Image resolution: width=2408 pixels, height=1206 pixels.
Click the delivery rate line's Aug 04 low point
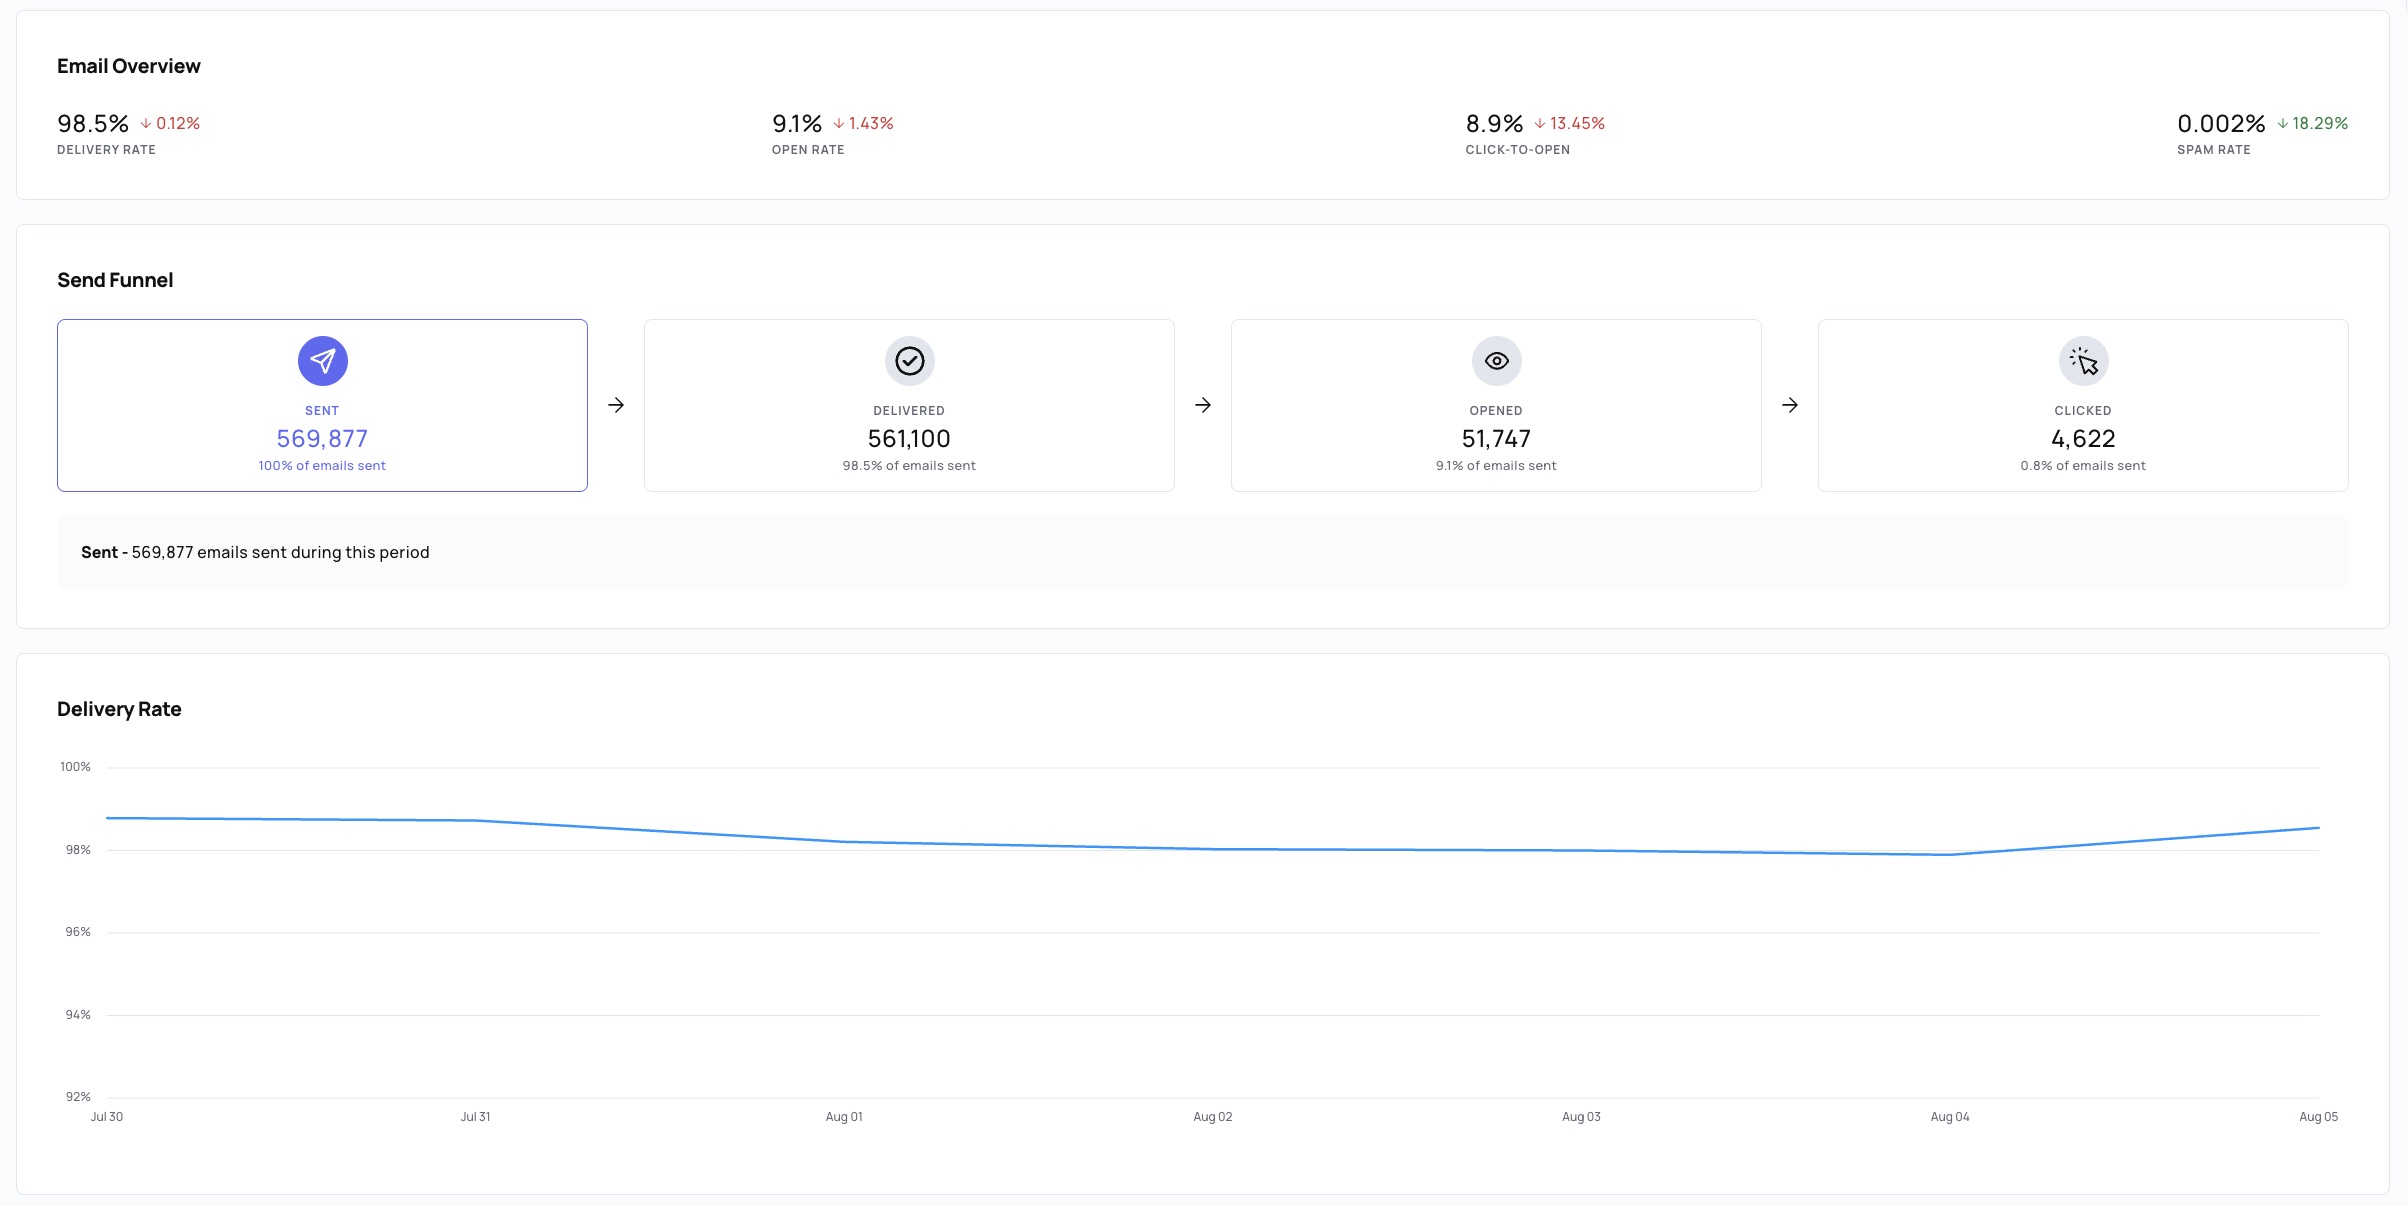(1950, 855)
